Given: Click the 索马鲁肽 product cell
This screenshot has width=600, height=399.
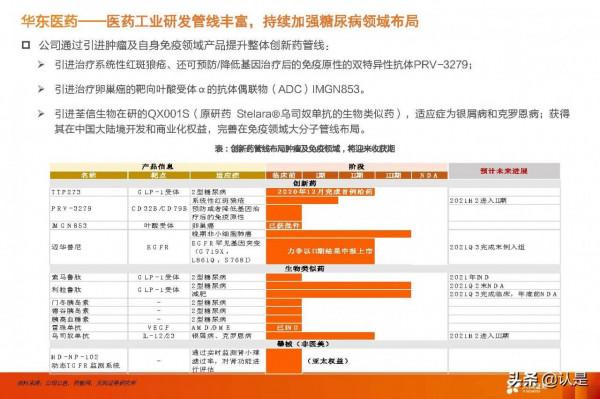Looking at the screenshot, I should click(x=89, y=277).
